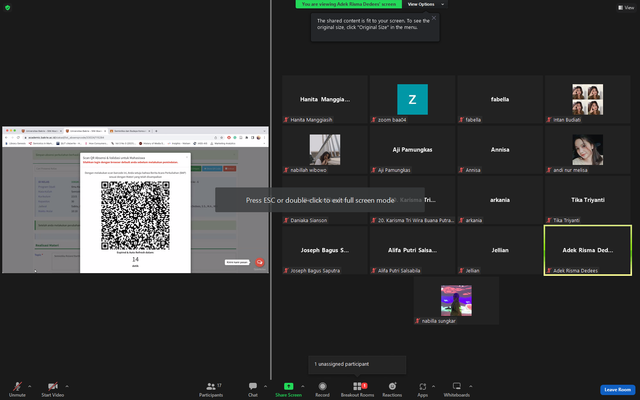Viewport: 640px width, 400px height.
Task: Select Tika Triyanti's tile
Action: tap(588, 200)
